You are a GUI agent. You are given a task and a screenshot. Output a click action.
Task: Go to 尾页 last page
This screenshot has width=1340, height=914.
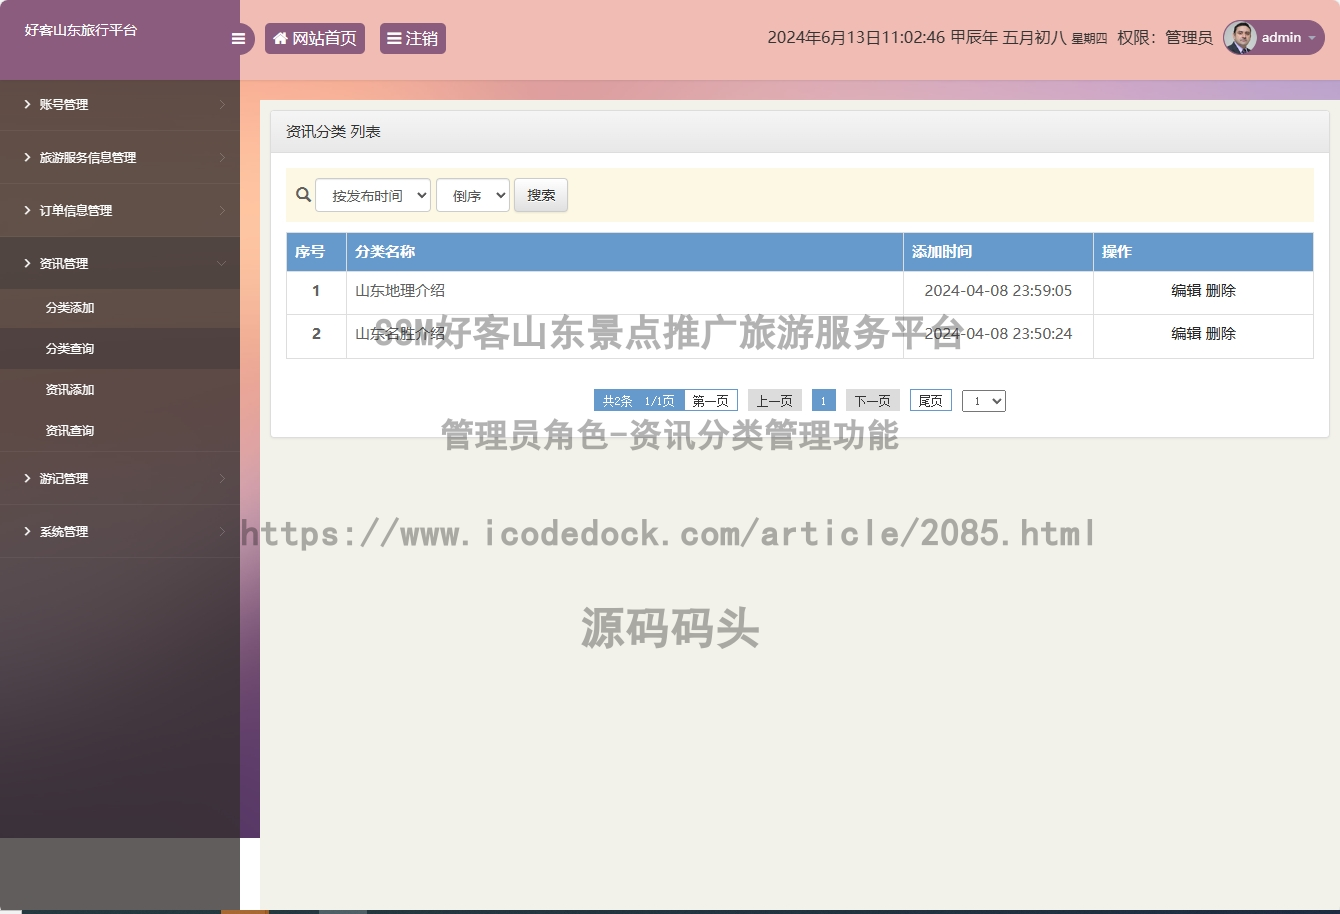(931, 401)
